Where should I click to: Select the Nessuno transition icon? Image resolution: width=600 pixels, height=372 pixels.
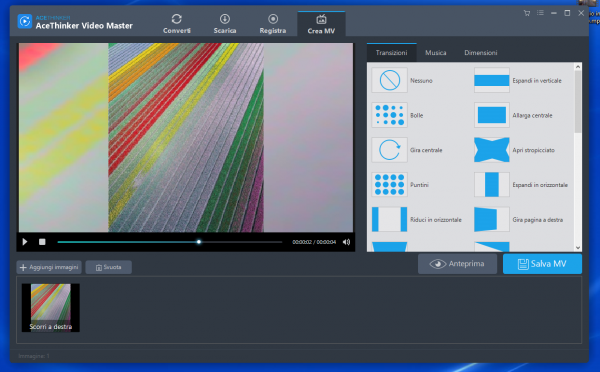pos(389,80)
